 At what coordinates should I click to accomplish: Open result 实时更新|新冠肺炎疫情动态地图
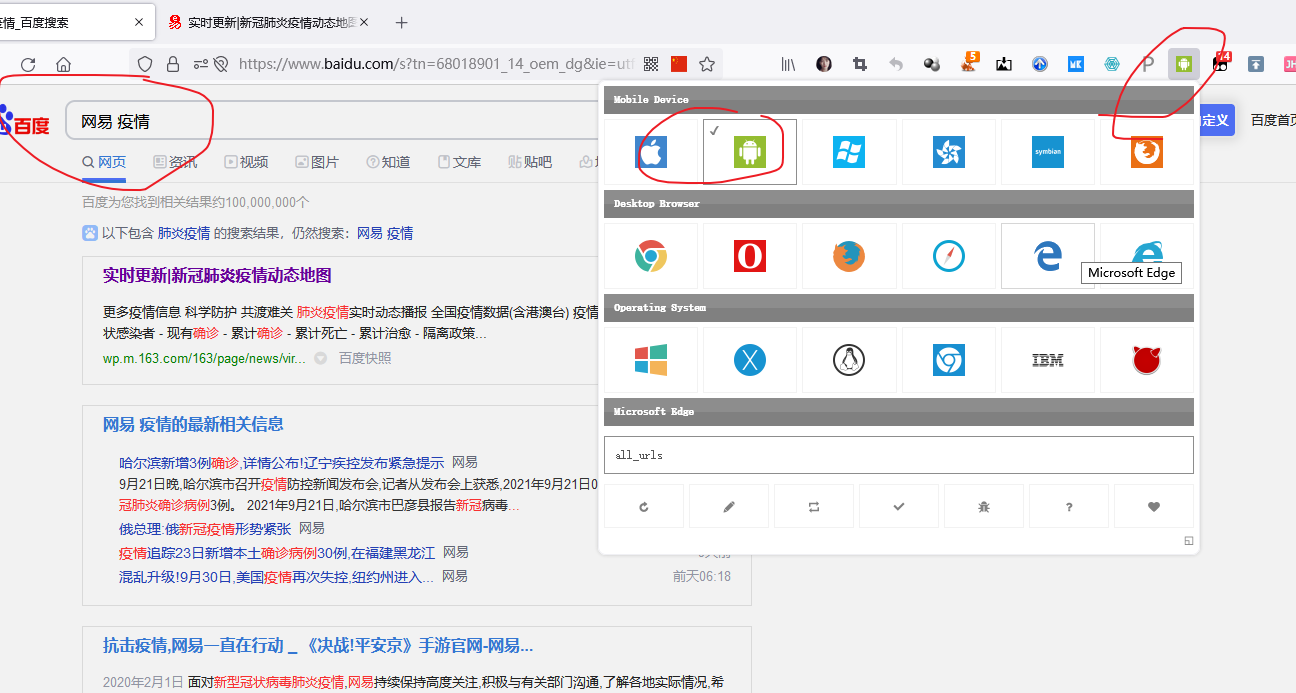tap(217, 275)
